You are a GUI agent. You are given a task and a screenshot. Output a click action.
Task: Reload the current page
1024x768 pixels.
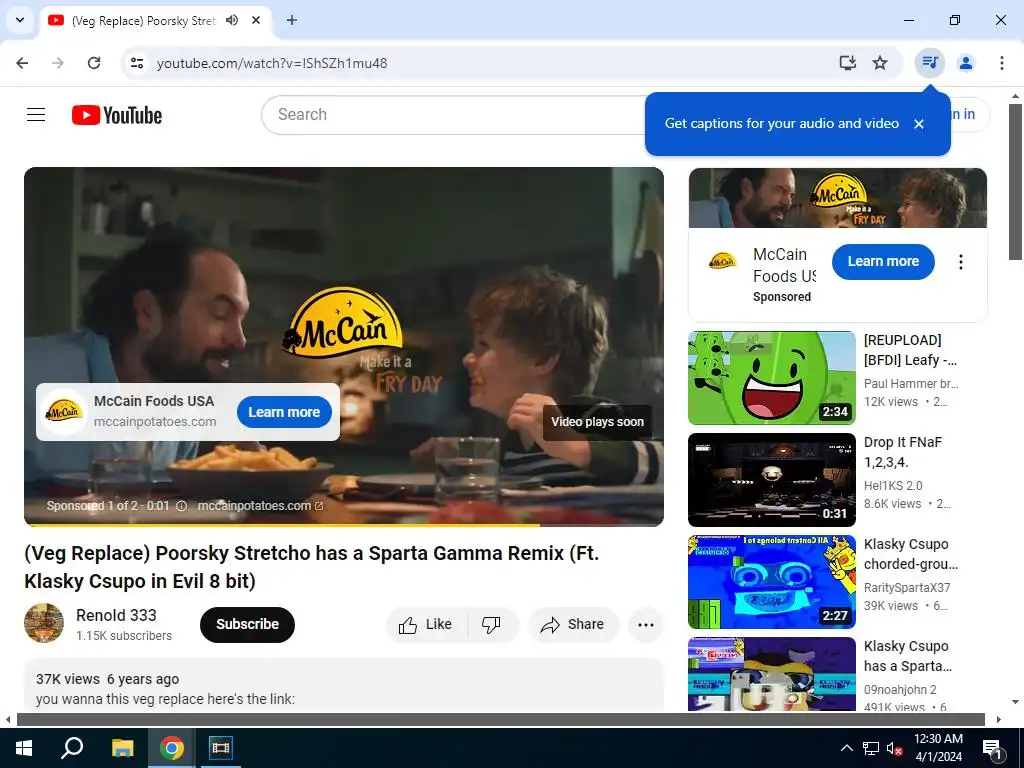[x=94, y=63]
